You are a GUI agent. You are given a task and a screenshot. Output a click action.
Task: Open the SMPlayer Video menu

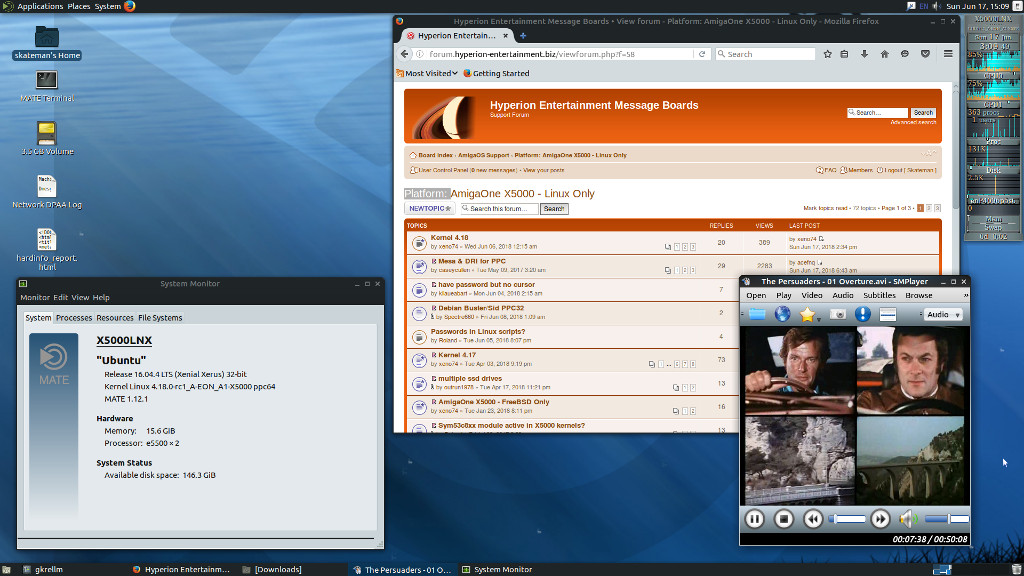(x=812, y=296)
